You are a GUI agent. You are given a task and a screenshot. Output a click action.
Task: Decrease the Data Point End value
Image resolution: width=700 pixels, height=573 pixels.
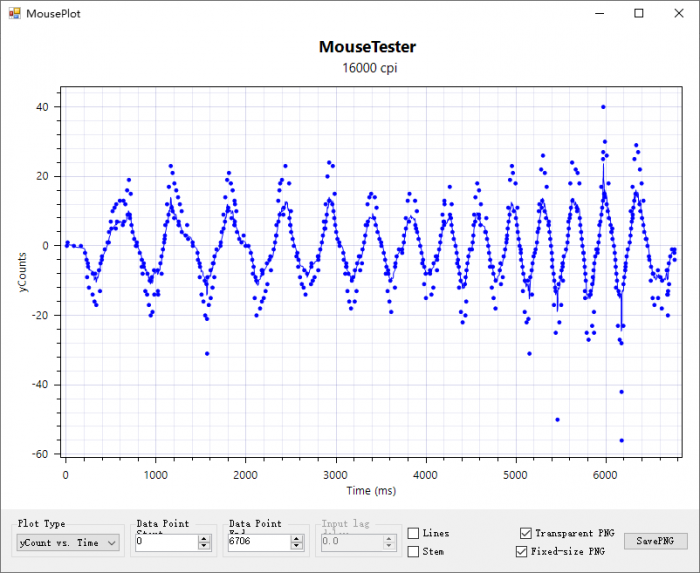[296, 546]
